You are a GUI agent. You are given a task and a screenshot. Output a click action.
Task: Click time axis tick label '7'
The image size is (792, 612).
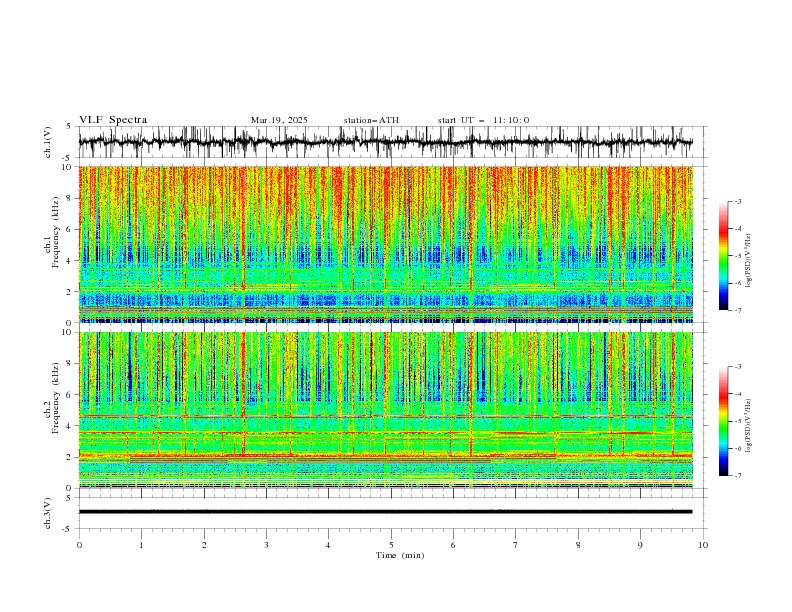[516, 545]
